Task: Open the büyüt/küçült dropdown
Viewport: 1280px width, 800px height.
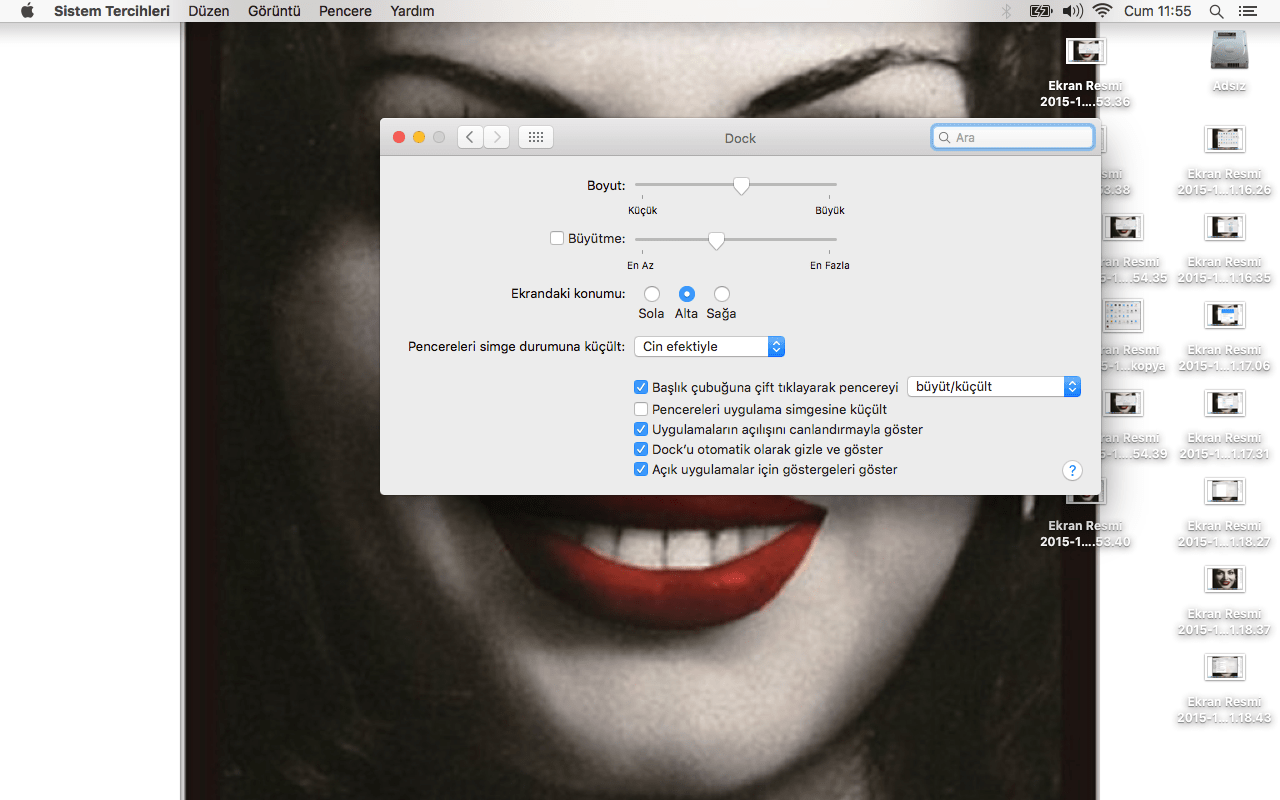Action: 993,386
